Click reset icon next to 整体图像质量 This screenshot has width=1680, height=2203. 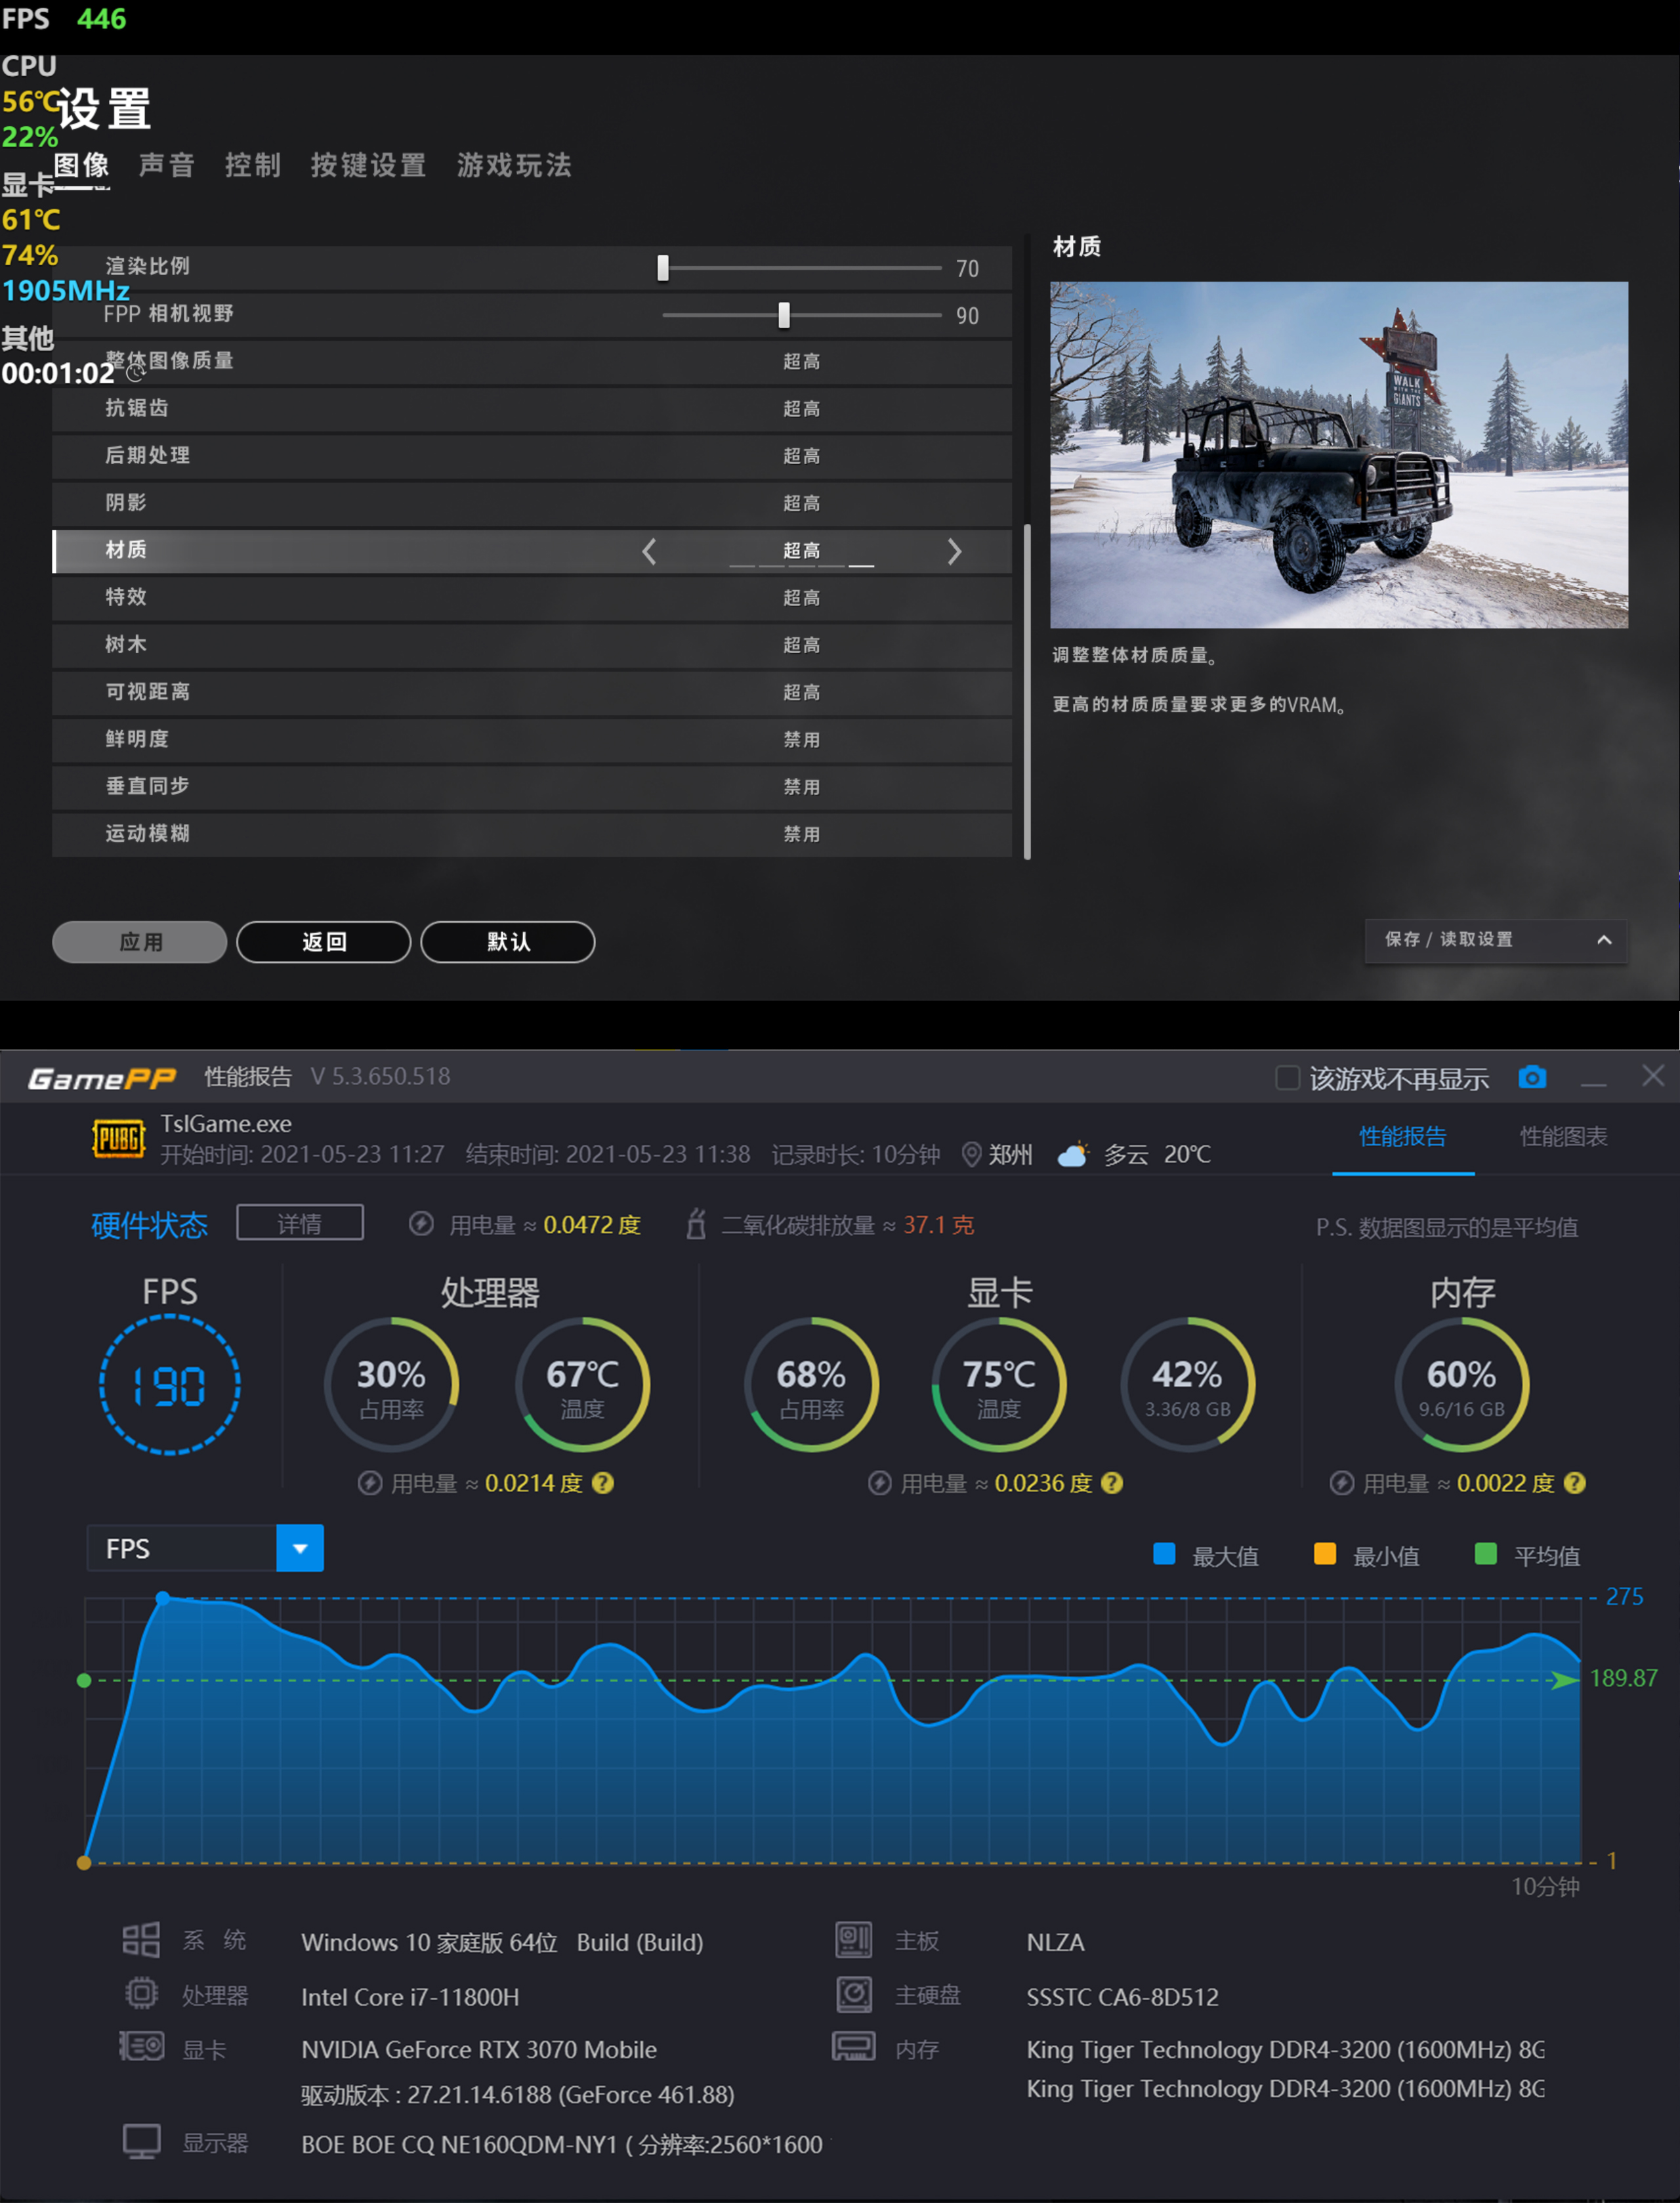tap(135, 372)
